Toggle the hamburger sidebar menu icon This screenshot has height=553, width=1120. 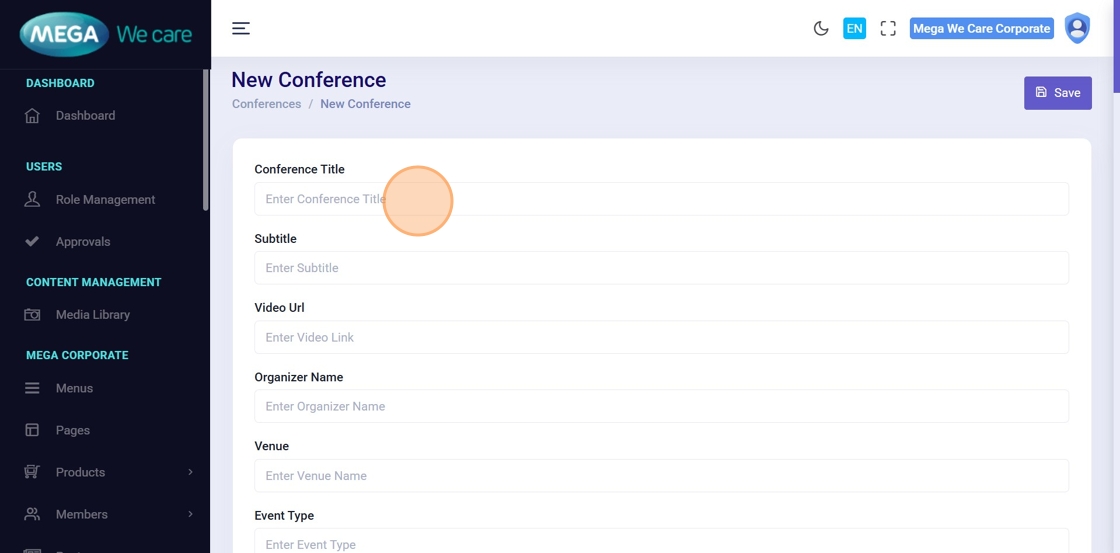tap(241, 29)
